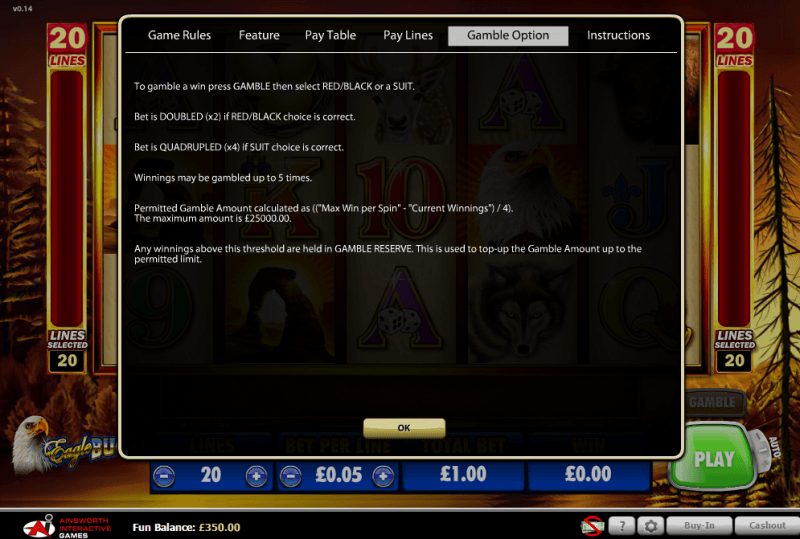This screenshot has height=539, width=800.
Task: Toggle the AUTO play switch
Action: click(x=763, y=450)
